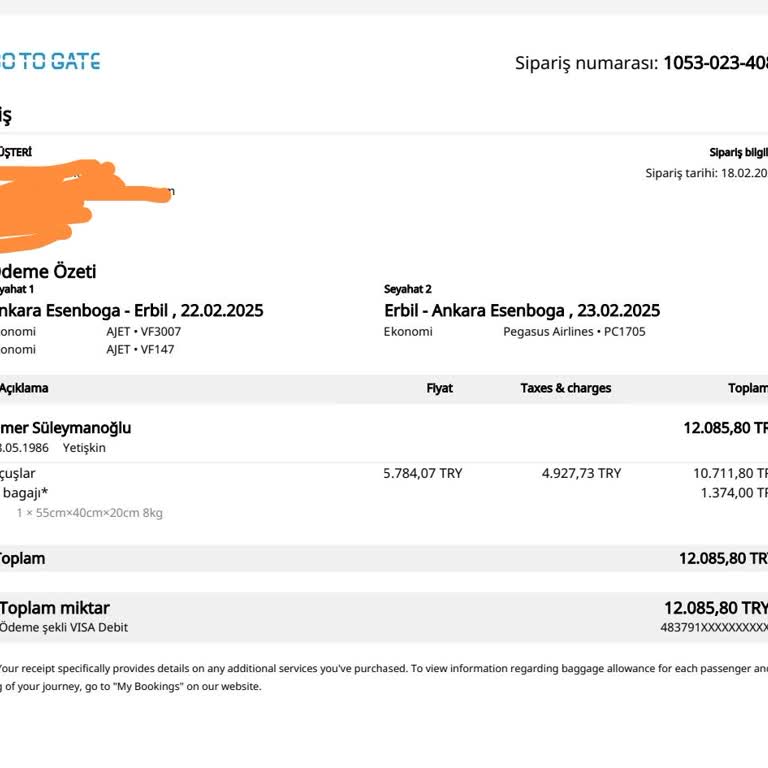Click the 5.784,07 TRY price value
The height and width of the screenshot is (768, 768).
click(422, 473)
